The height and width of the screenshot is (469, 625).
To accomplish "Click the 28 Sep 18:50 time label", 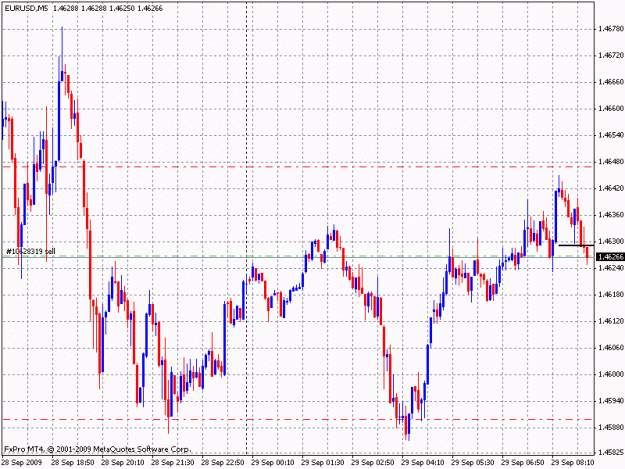I will (x=73, y=462).
